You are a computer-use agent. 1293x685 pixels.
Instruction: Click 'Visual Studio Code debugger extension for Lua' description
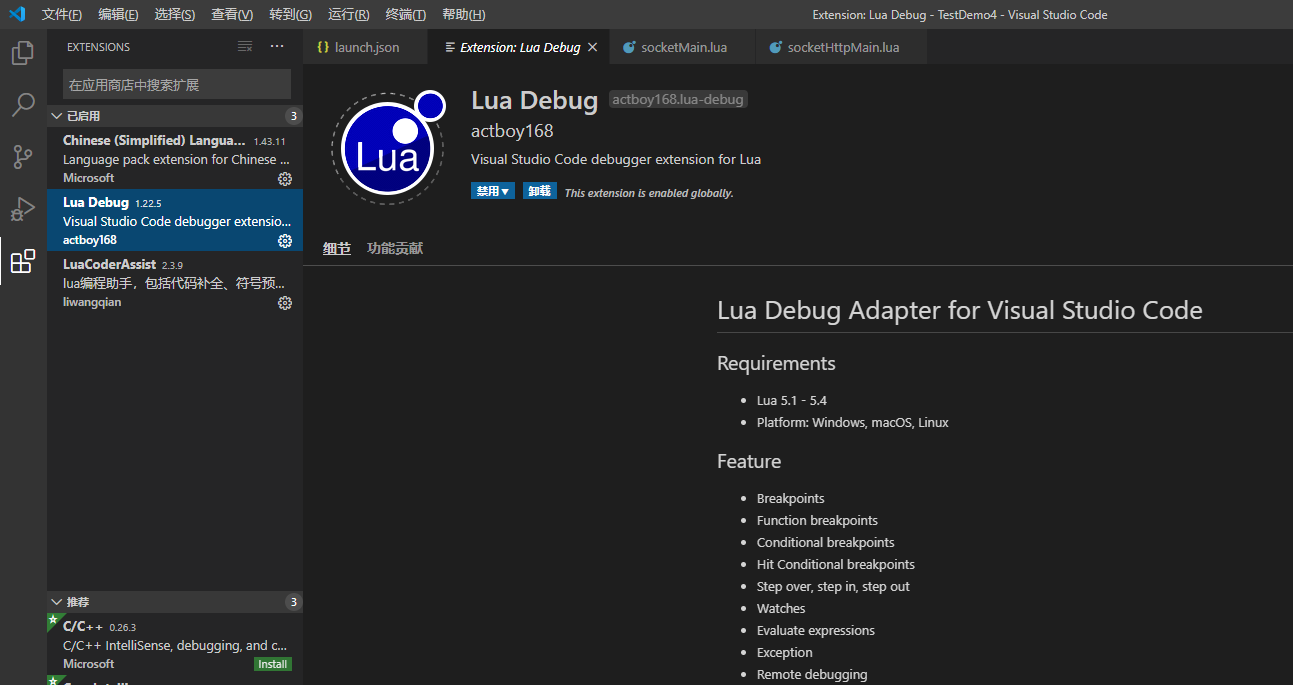click(x=616, y=159)
